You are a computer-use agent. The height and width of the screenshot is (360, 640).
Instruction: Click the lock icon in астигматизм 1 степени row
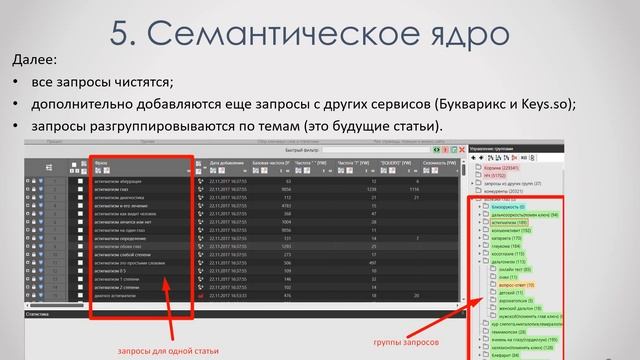click(x=34, y=279)
